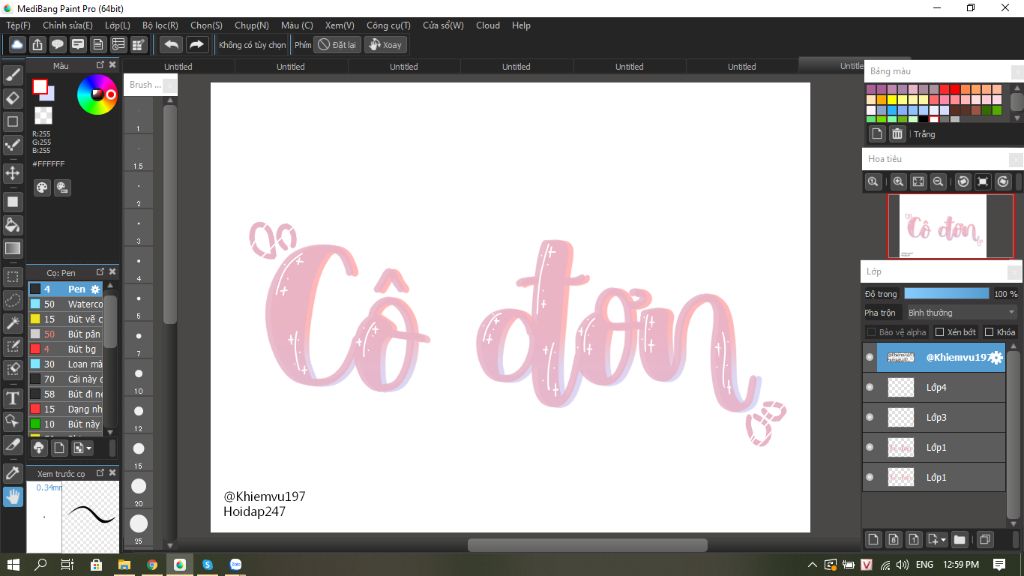Open the layer panel add-layer dropdown arrow
The height and width of the screenshot is (576, 1024).
(944, 539)
